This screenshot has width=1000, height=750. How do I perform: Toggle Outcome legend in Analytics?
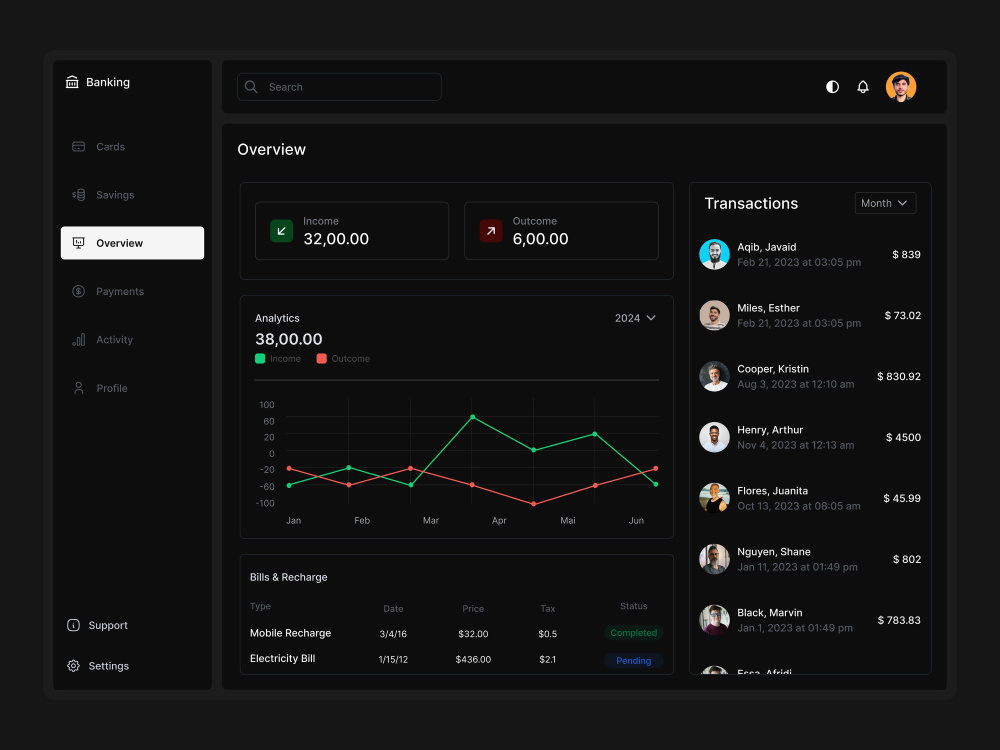pos(343,358)
